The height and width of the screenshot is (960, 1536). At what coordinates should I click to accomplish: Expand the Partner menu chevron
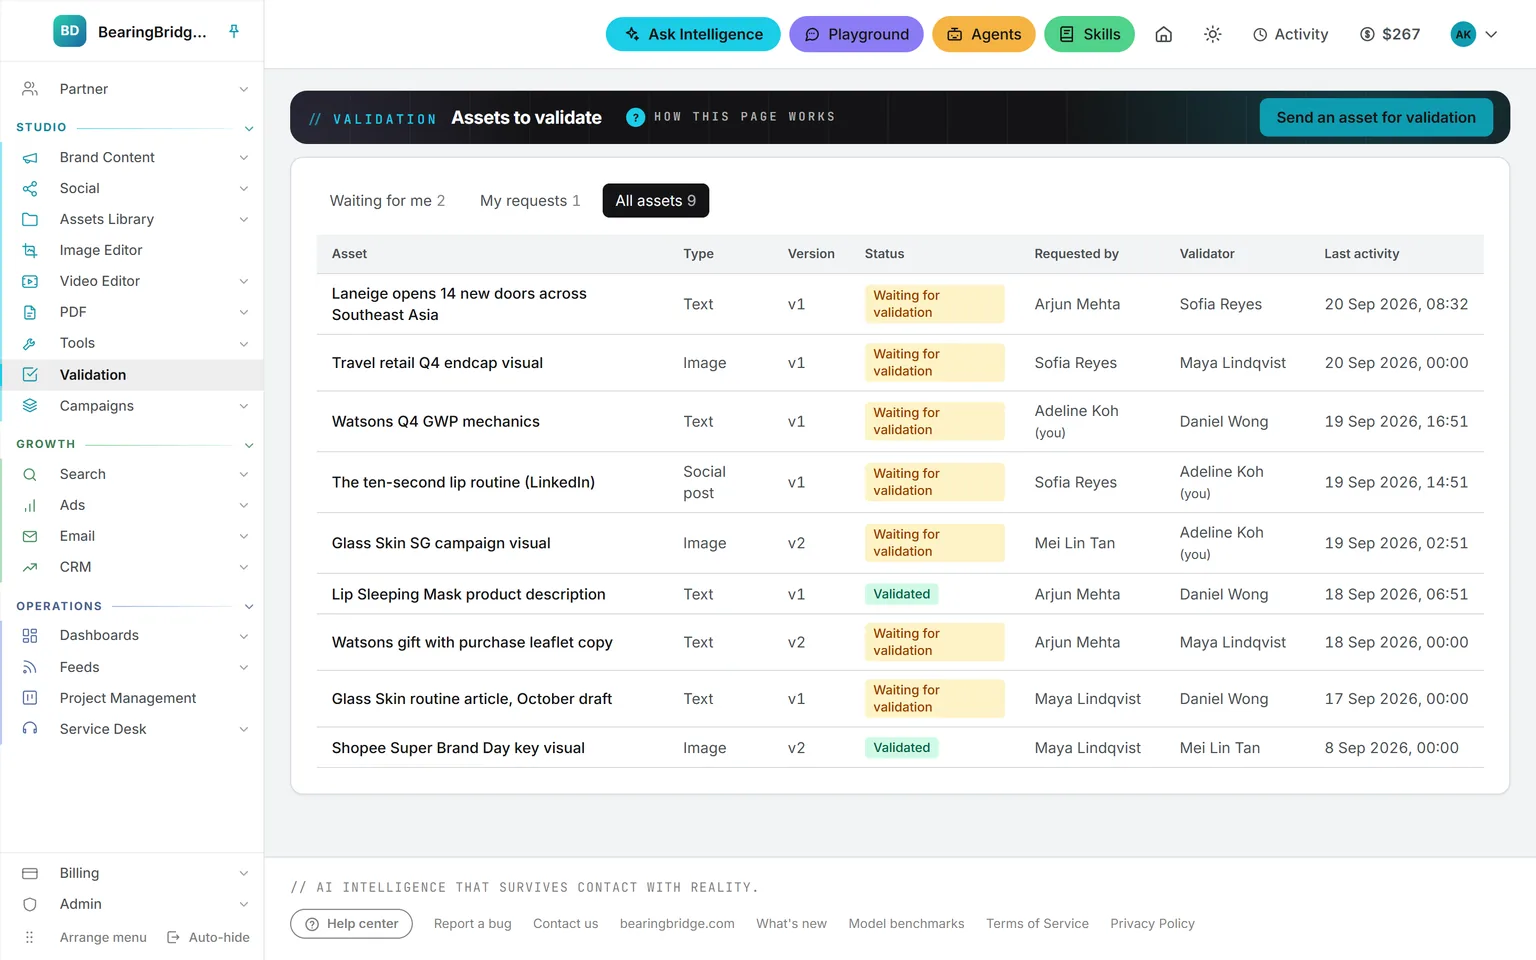(x=244, y=89)
